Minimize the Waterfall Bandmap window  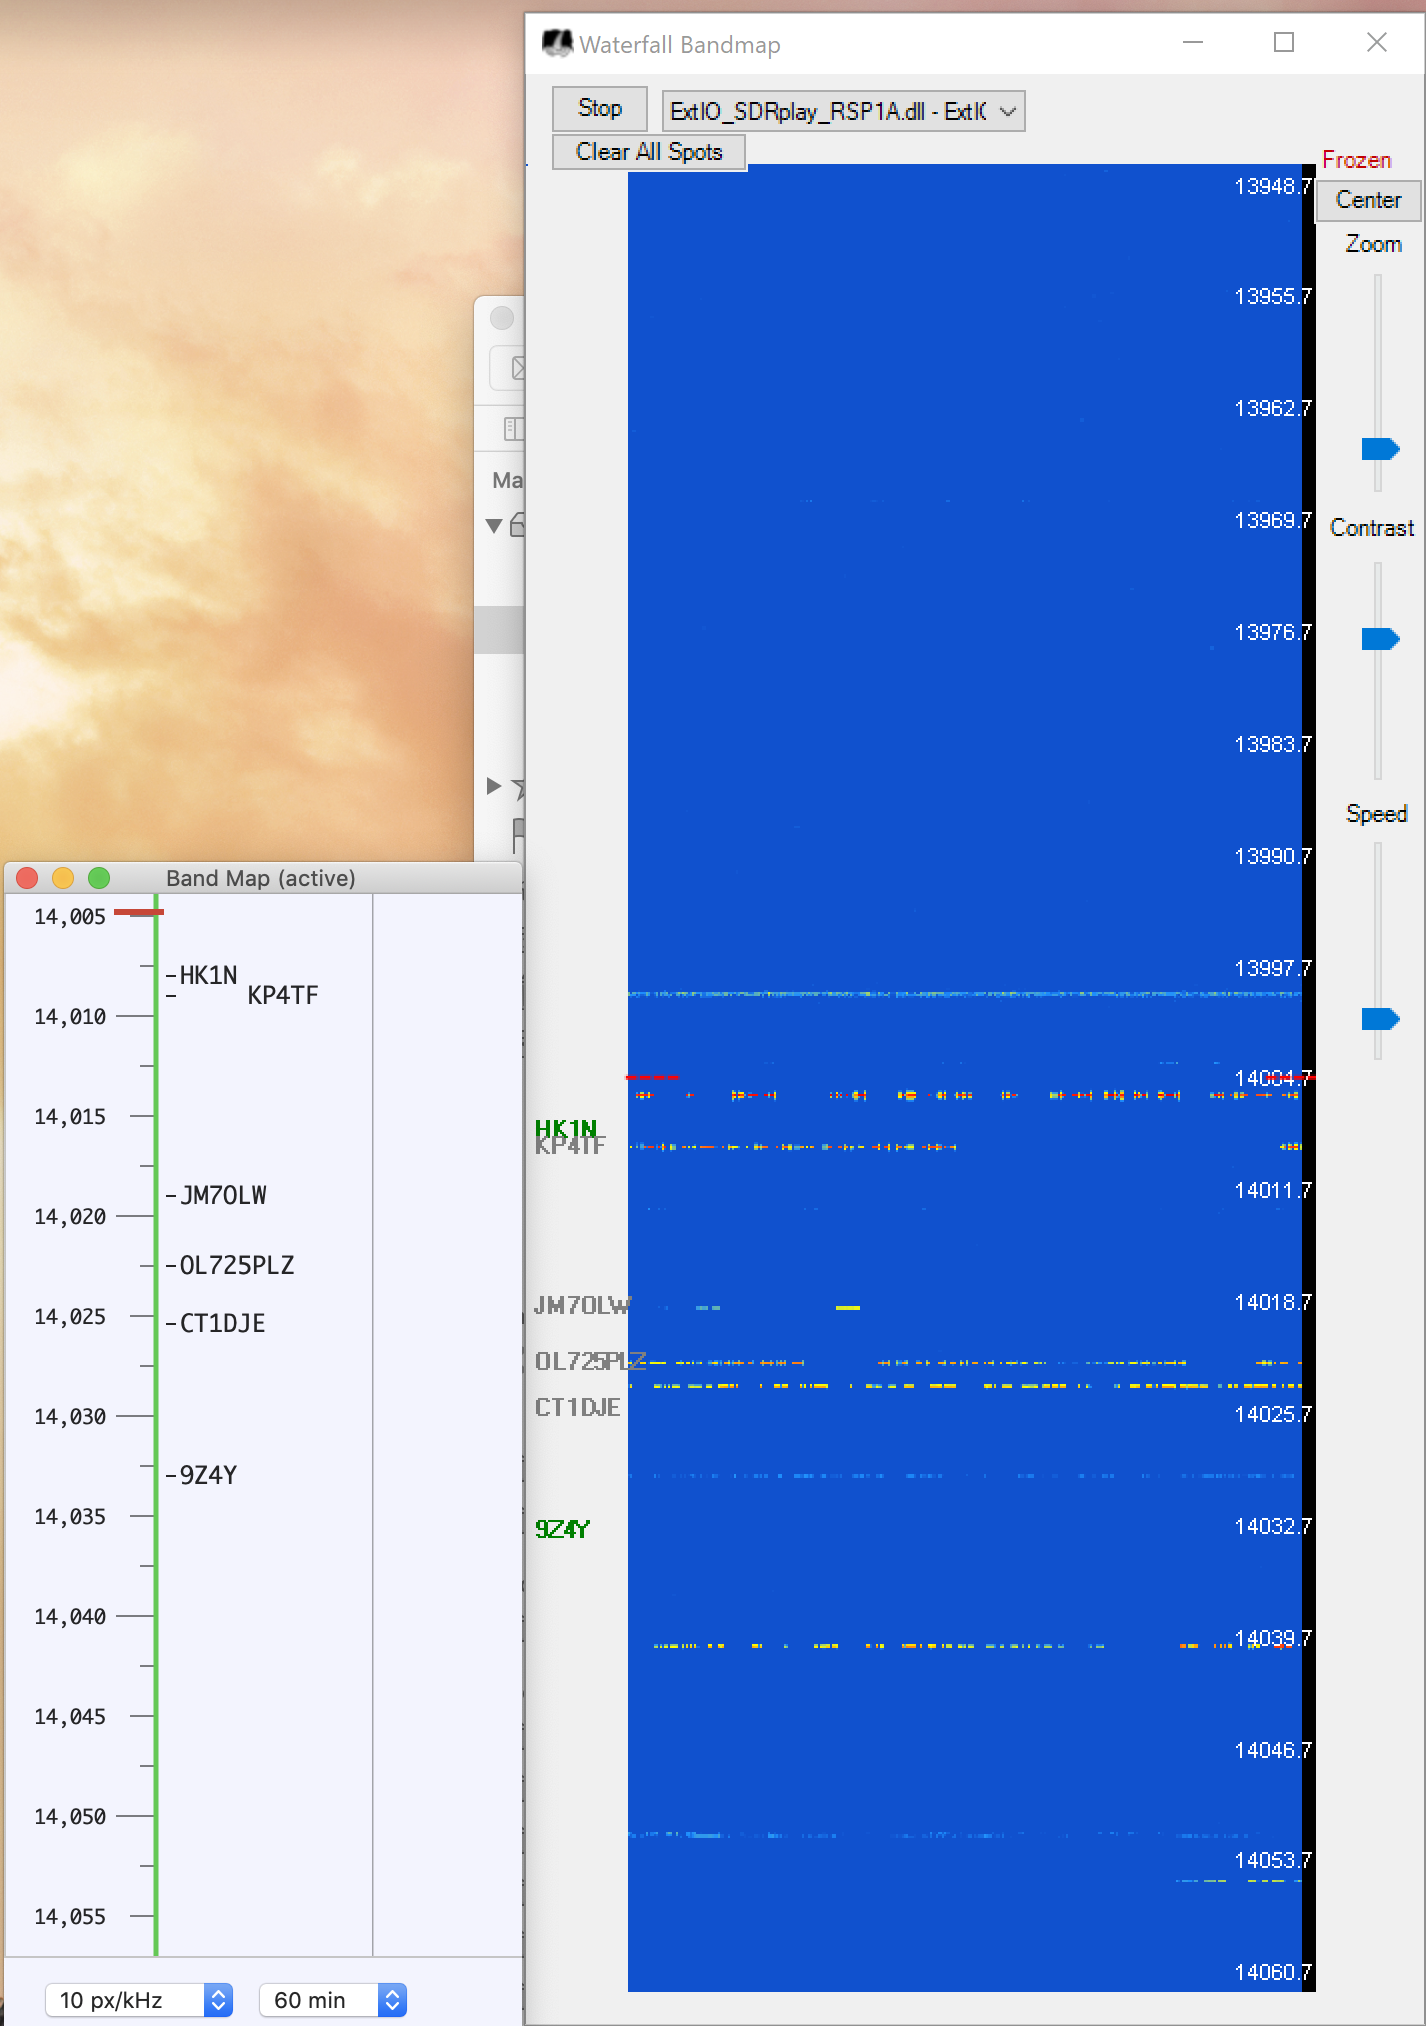click(x=1192, y=43)
